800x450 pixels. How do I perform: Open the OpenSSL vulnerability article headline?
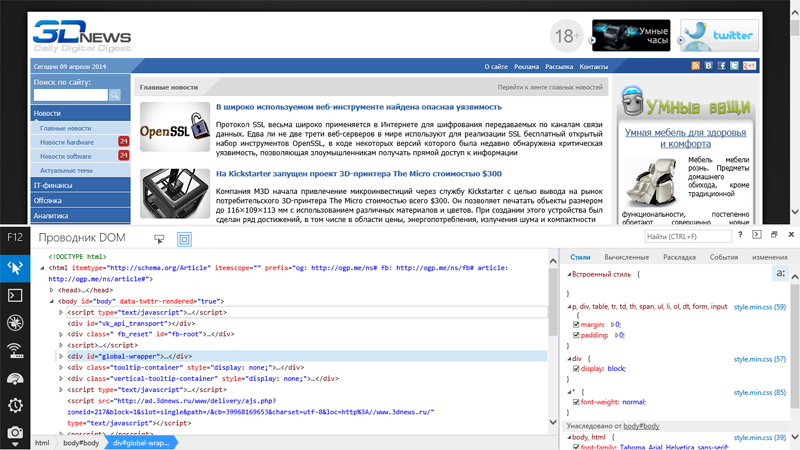click(359, 107)
